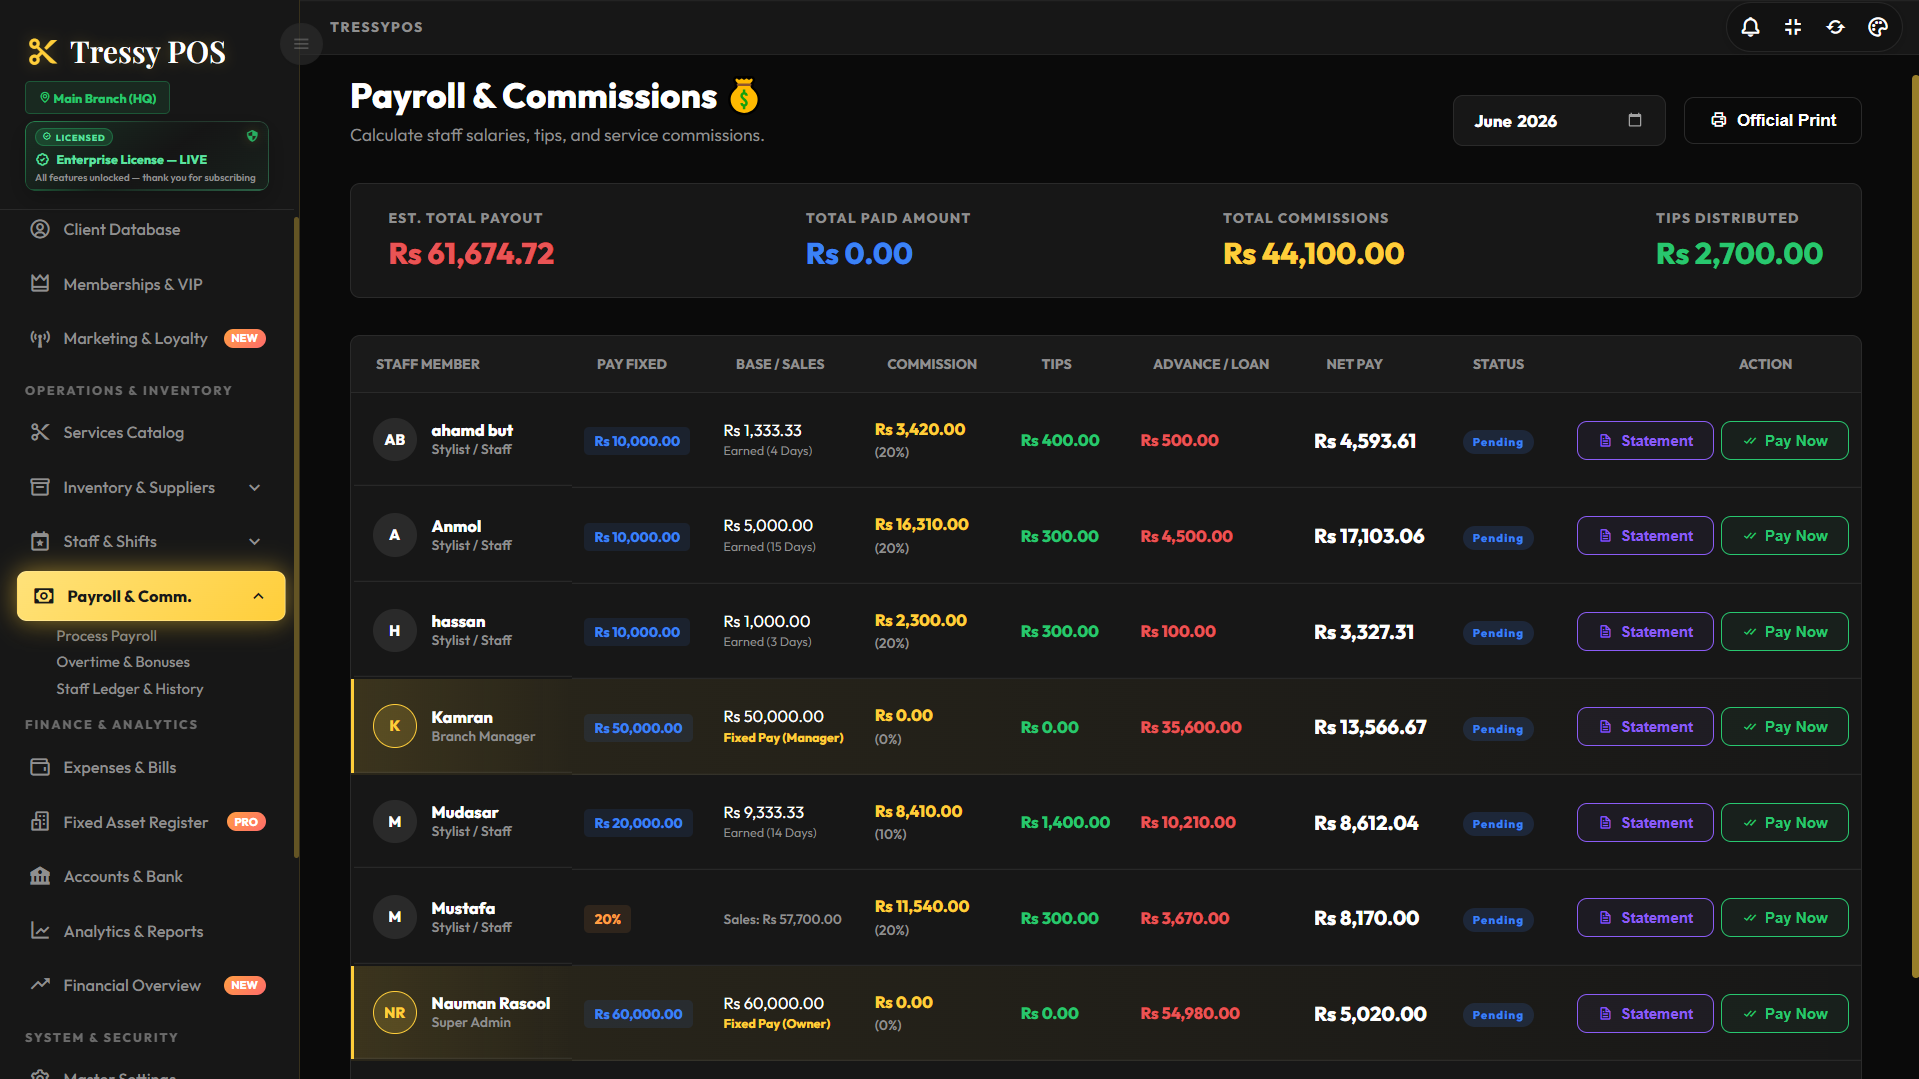Viewport: 1919px width, 1079px height.
Task: Expand the Inventory & Suppliers submenu
Action: pos(254,487)
